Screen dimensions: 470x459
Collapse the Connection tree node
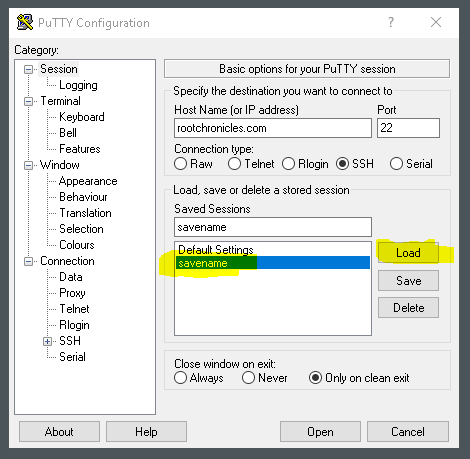(x=28, y=261)
